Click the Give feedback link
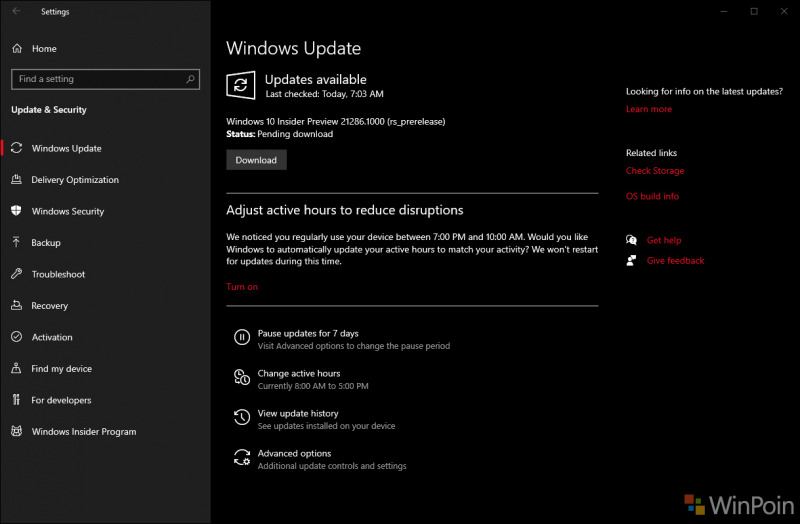The width and height of the screenshot is (800, 524). pos(675,260)
